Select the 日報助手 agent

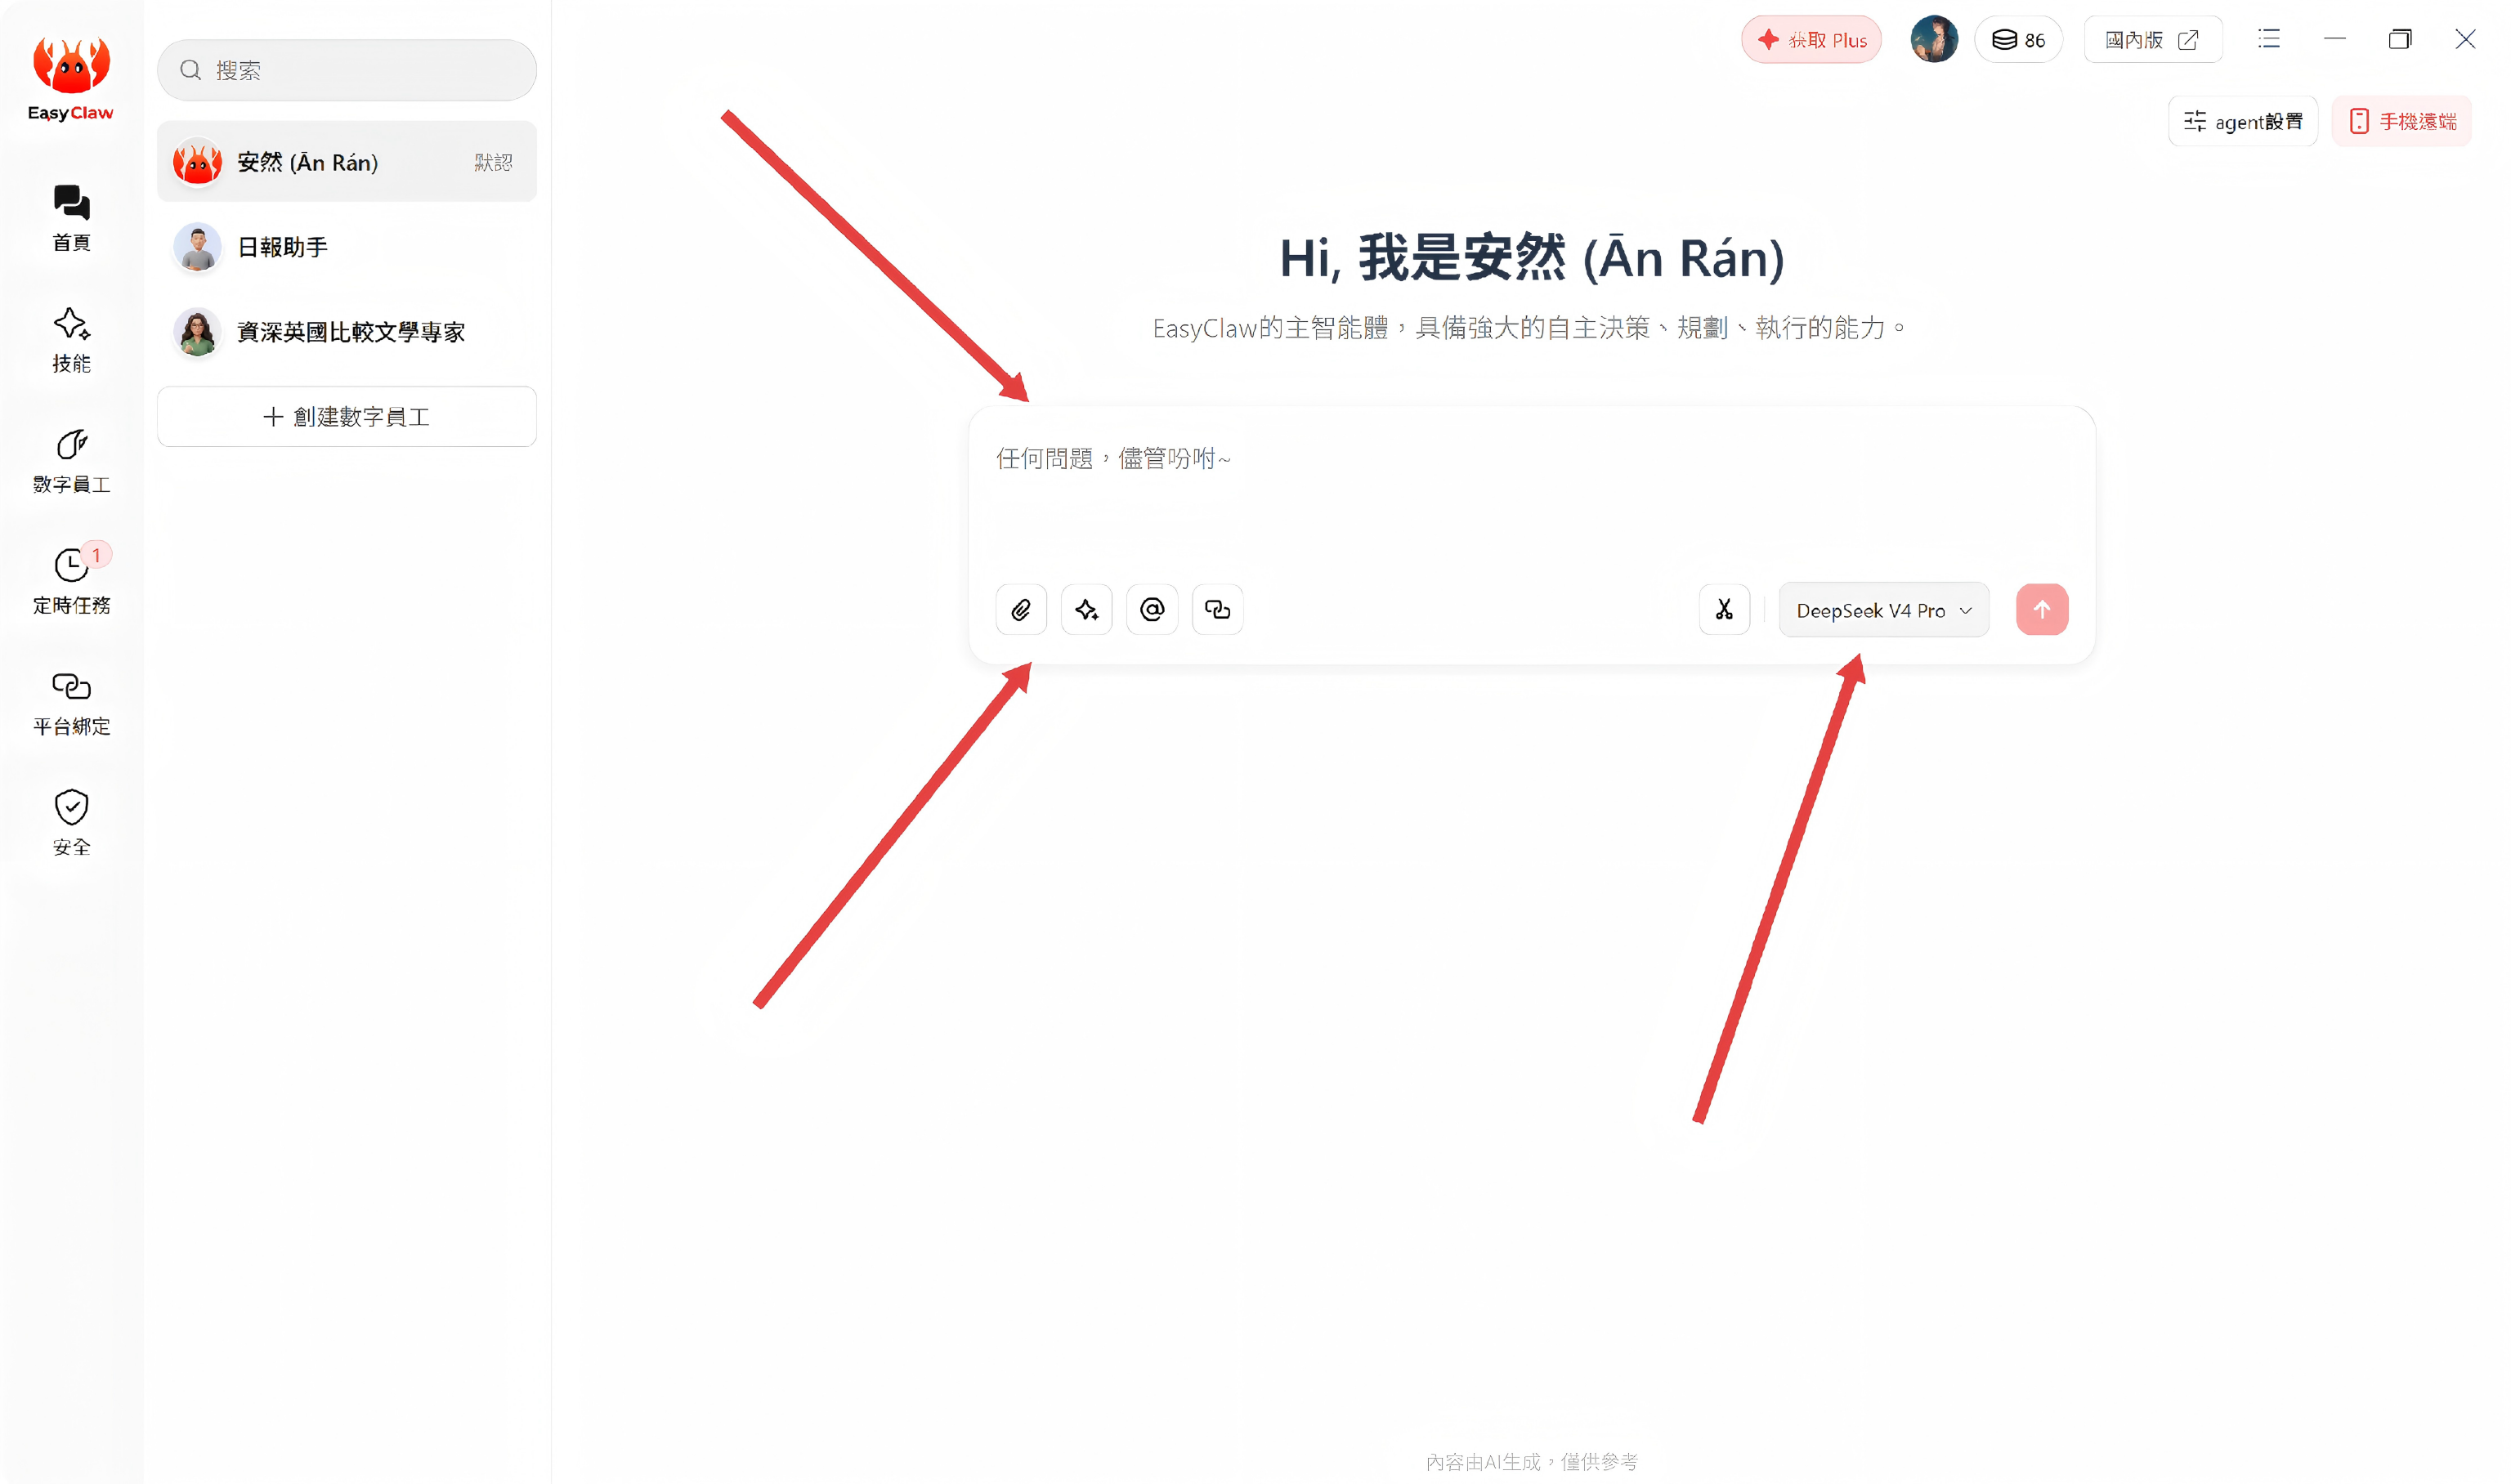point(347,247)
